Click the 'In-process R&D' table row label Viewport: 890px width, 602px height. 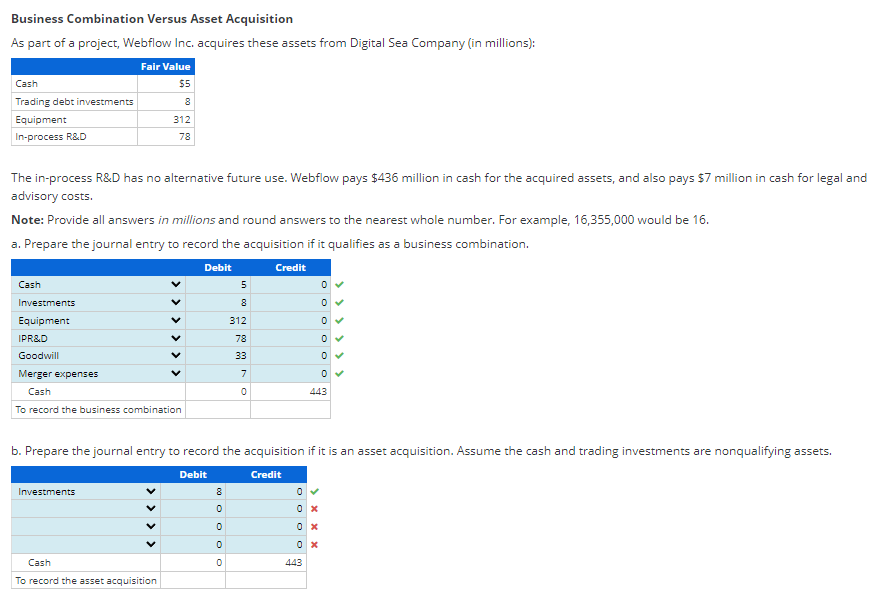(x=51, y=137)
